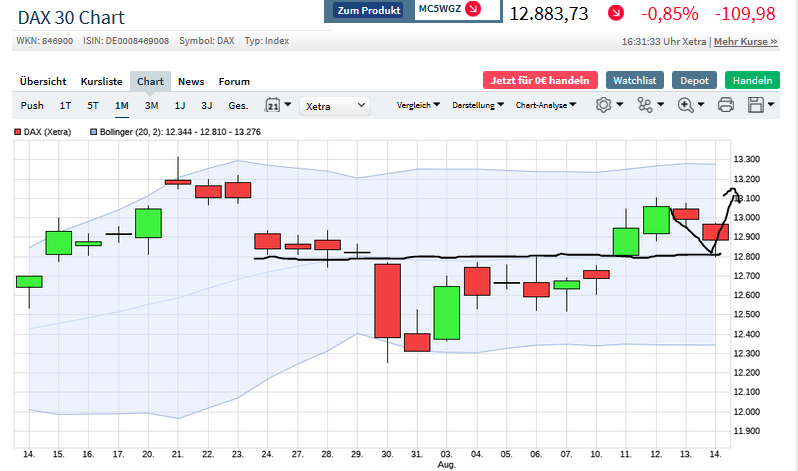The height and width of the screenshot is (471, 798).
Task: Select 1J timeframe
Action: point(180,105)
